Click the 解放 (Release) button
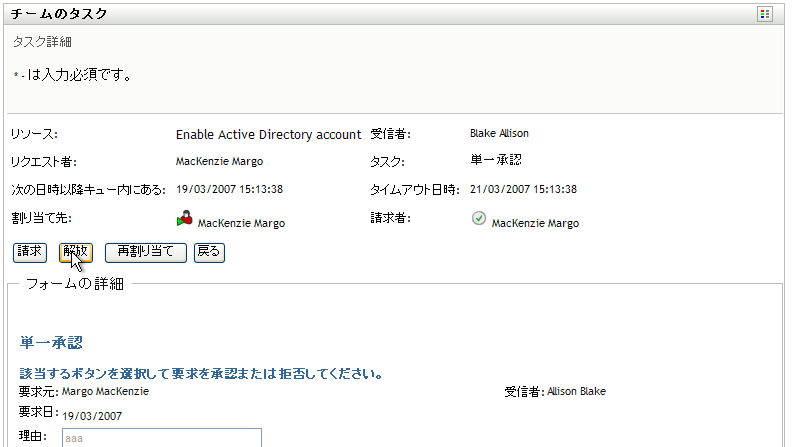 [x=75, y=253]
